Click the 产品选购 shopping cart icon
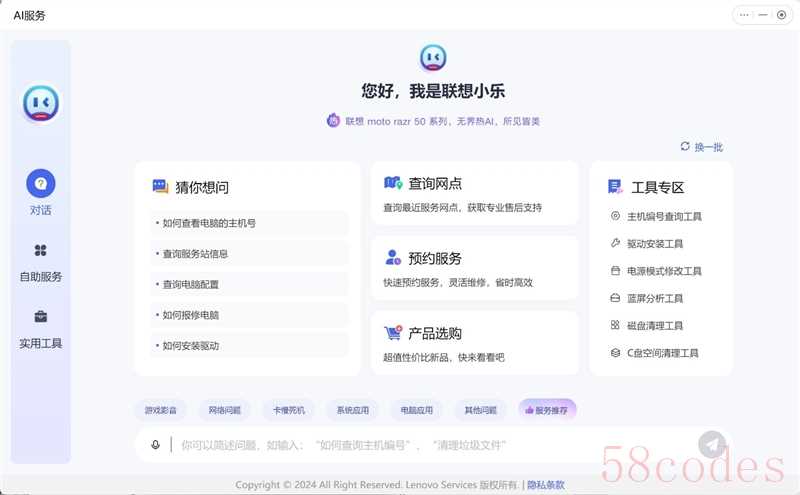The height and width of the screenshot is (495, 800). click(393, 333)
